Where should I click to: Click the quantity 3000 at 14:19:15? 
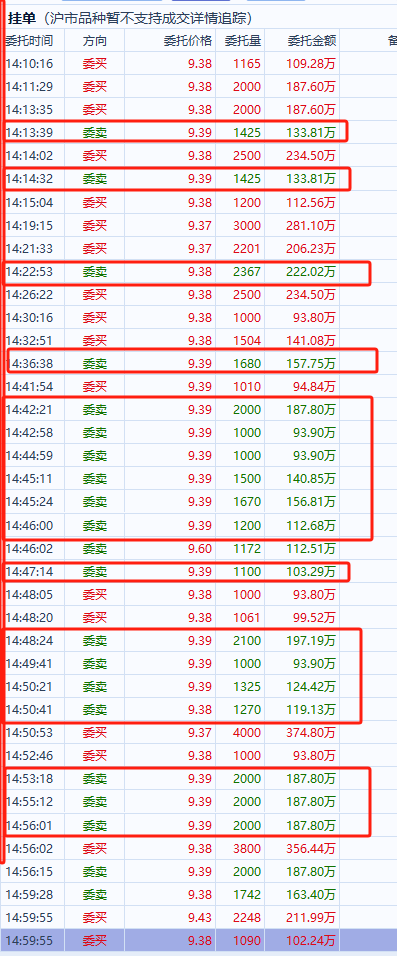[x=247, y=226]
